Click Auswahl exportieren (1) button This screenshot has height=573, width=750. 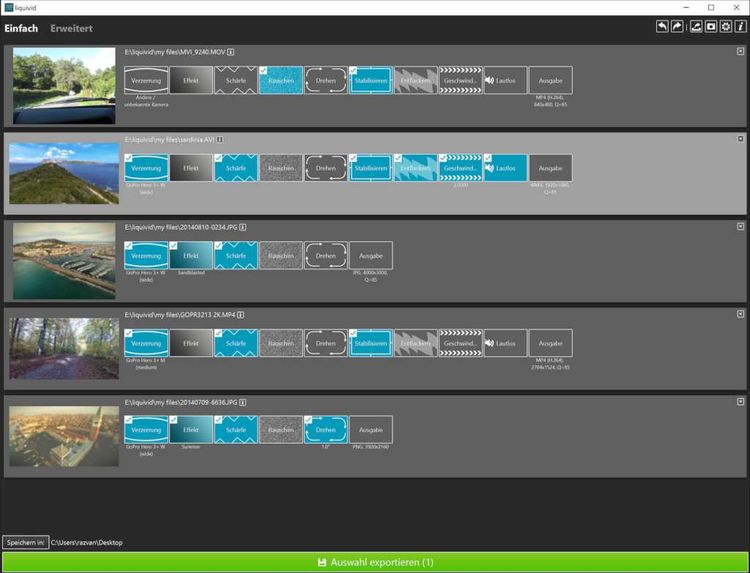point(375,562)
